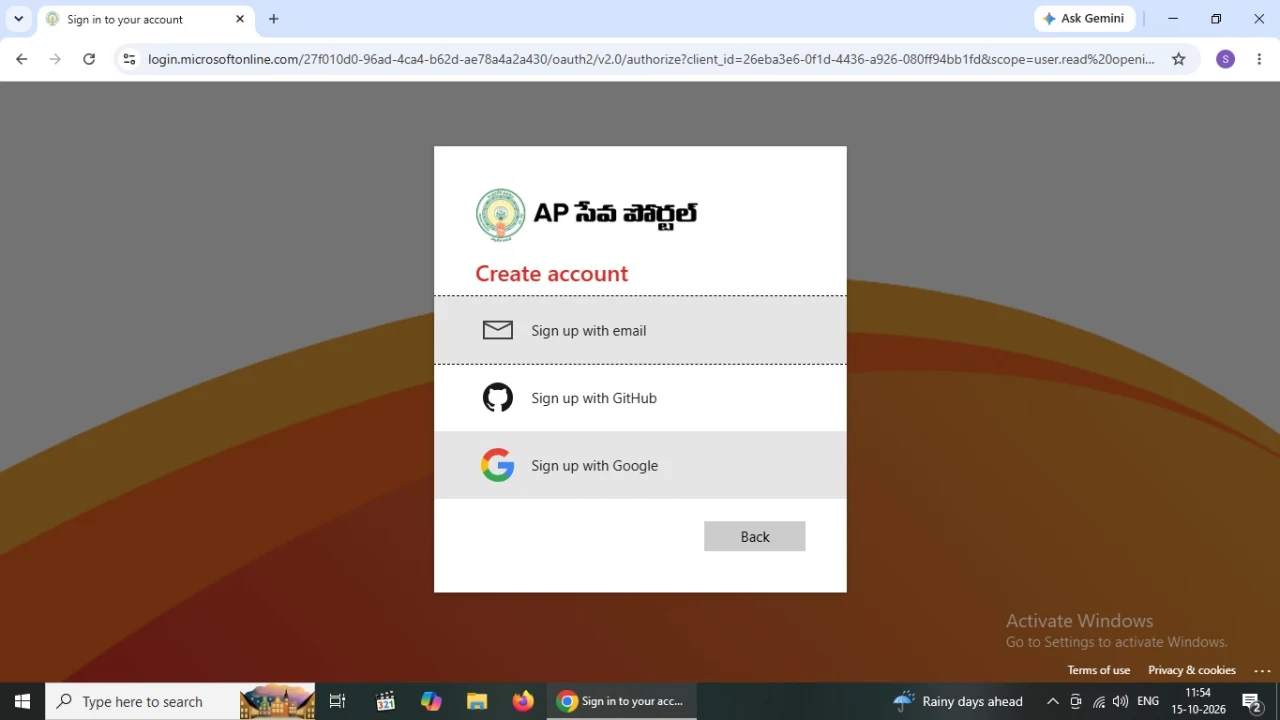This screenshot has height=720, width=1280.
Task: Show hidden system tray icons
Action: point(1052,701)
